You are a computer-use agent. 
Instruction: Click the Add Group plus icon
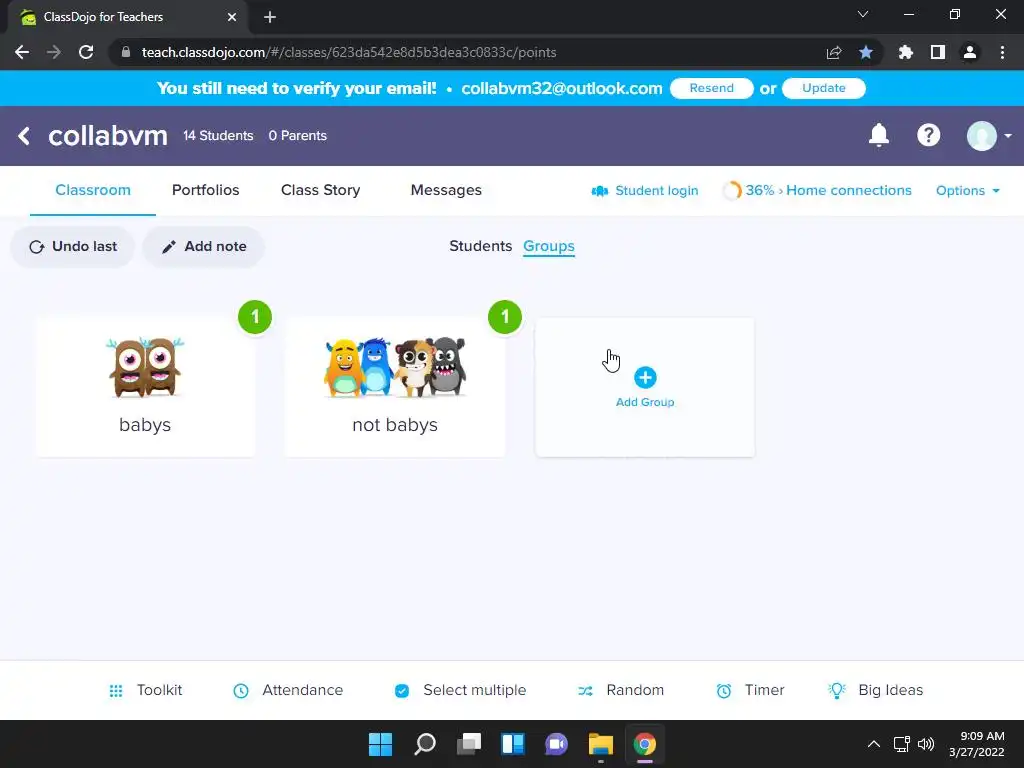click(x=645, y=377)
